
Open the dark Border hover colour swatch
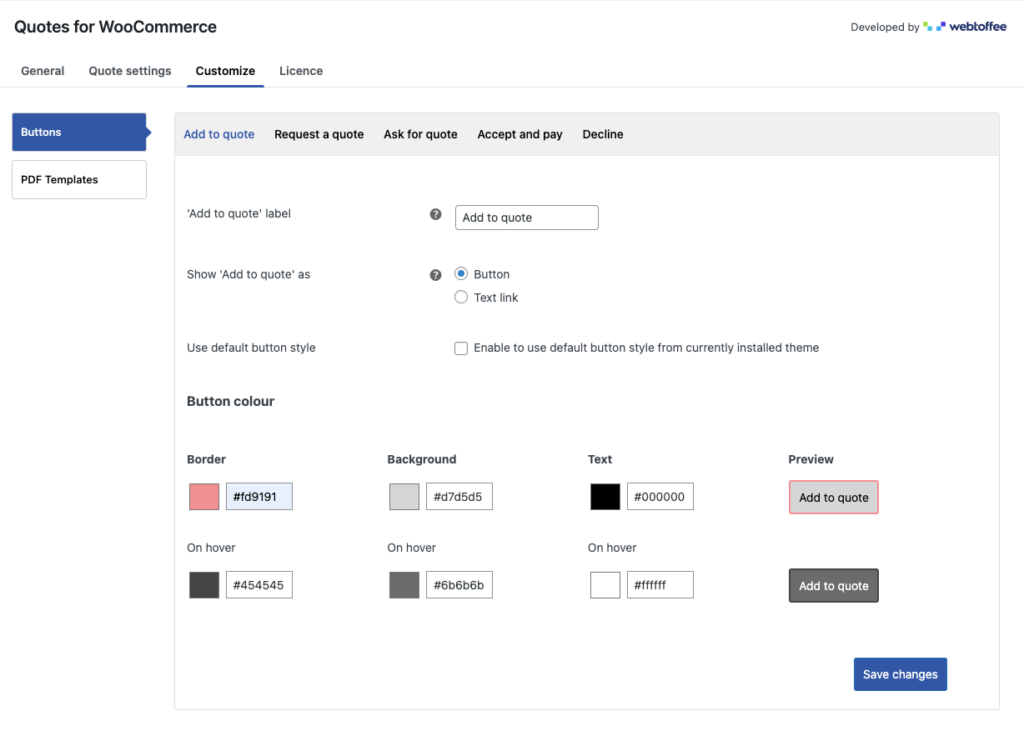coord(204,584)
